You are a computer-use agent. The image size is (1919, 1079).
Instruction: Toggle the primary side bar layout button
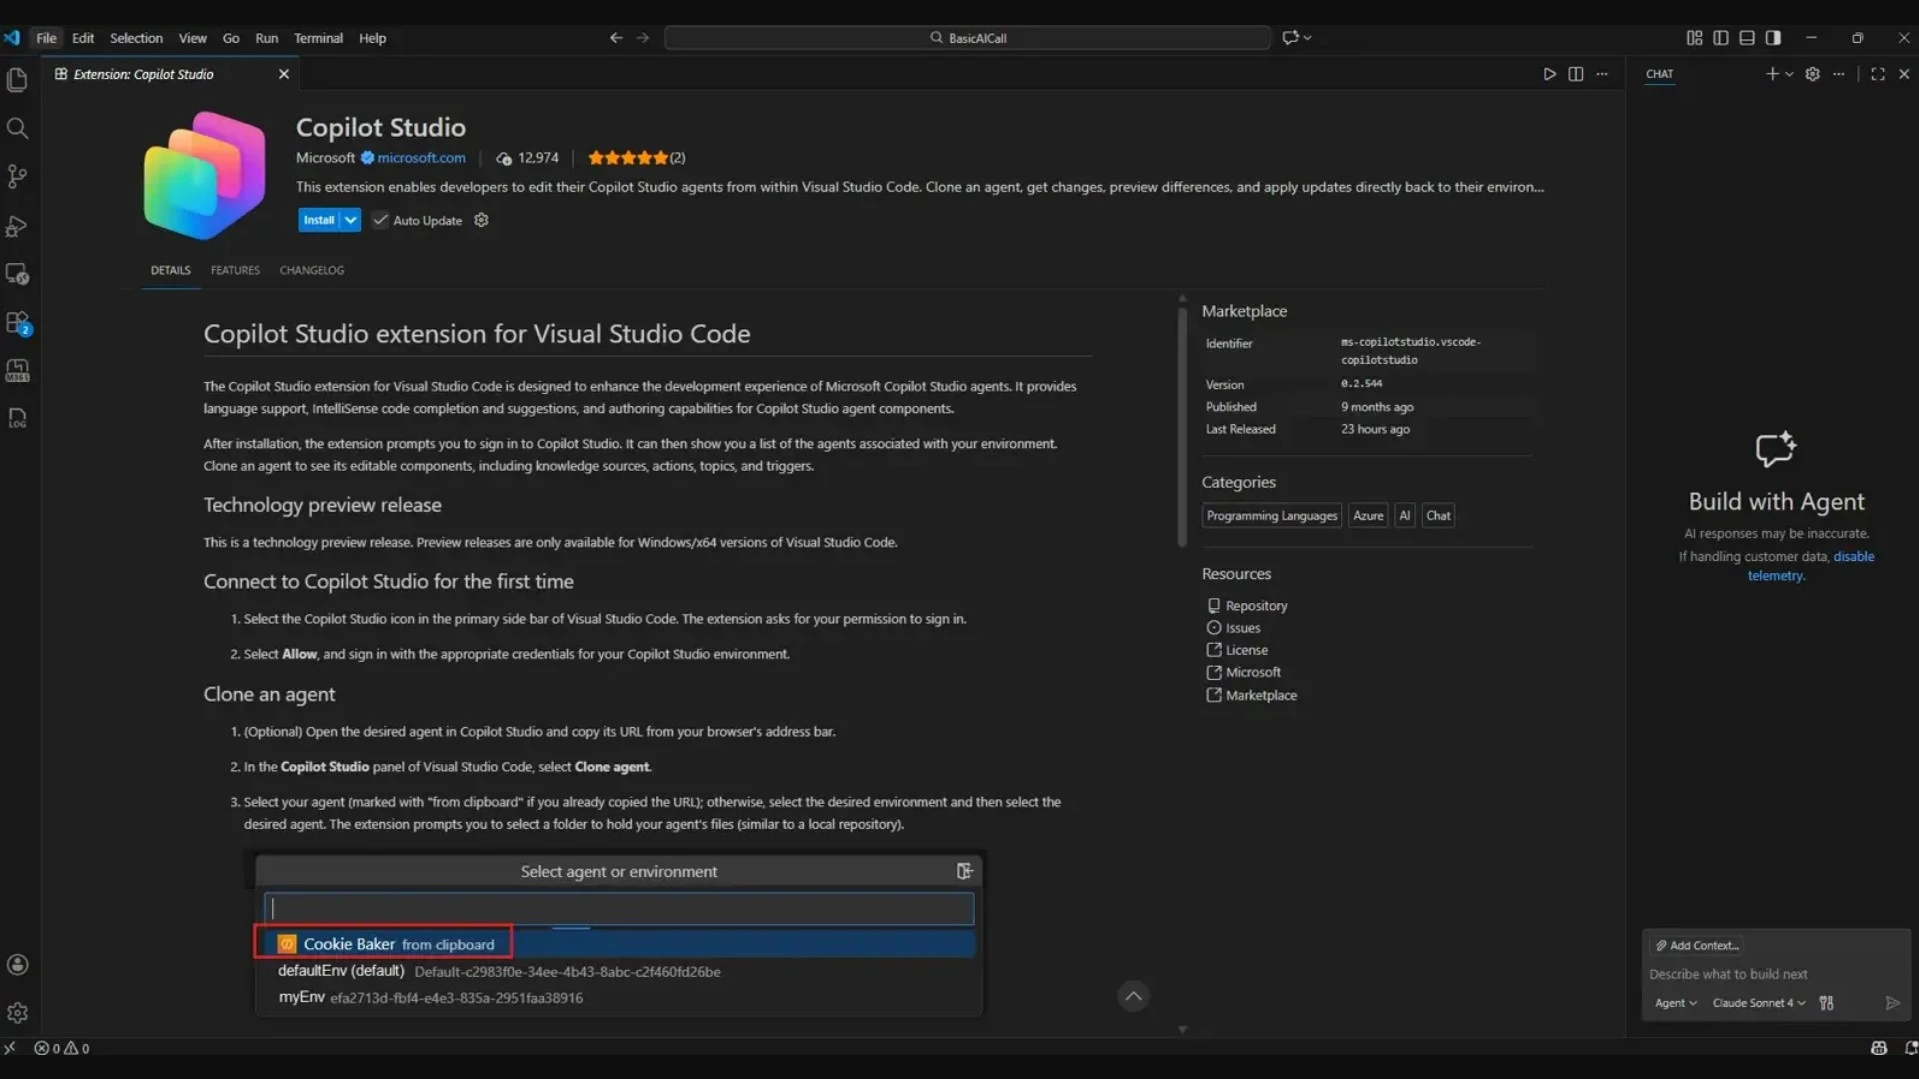click(1720, 38)
